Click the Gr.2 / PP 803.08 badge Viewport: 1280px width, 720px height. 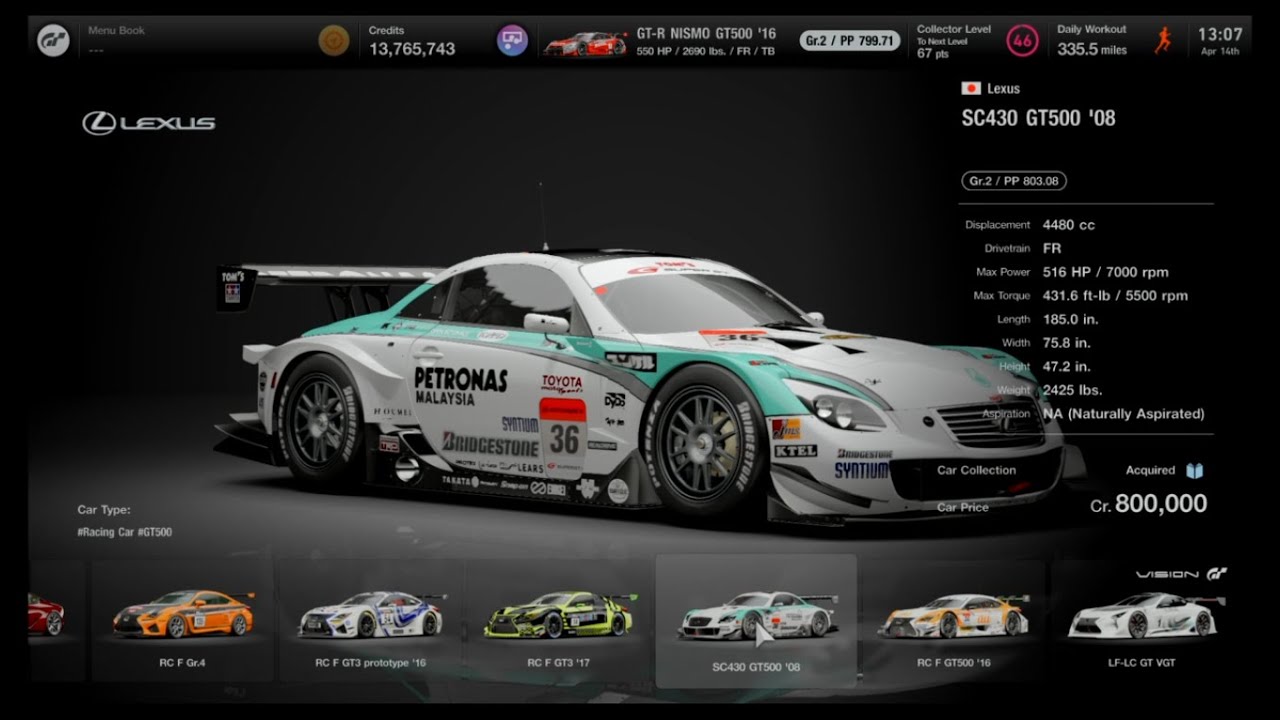point(1014,181)
